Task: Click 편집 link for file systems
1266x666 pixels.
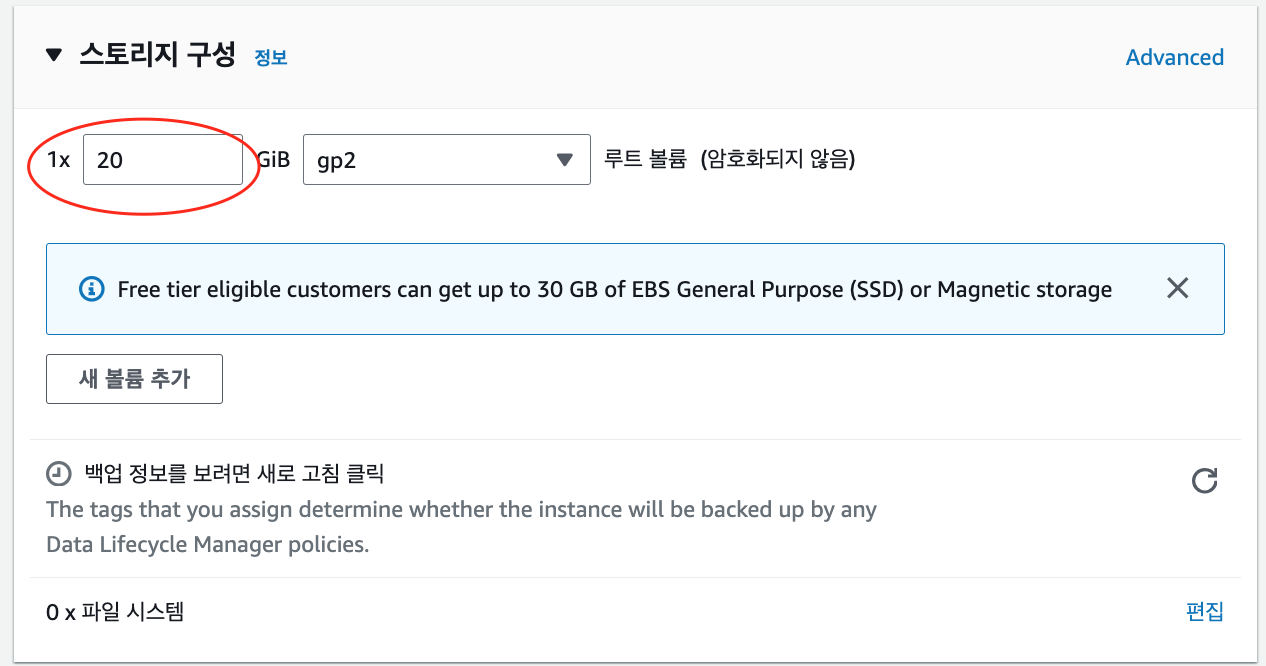Action: [1204, 611]
